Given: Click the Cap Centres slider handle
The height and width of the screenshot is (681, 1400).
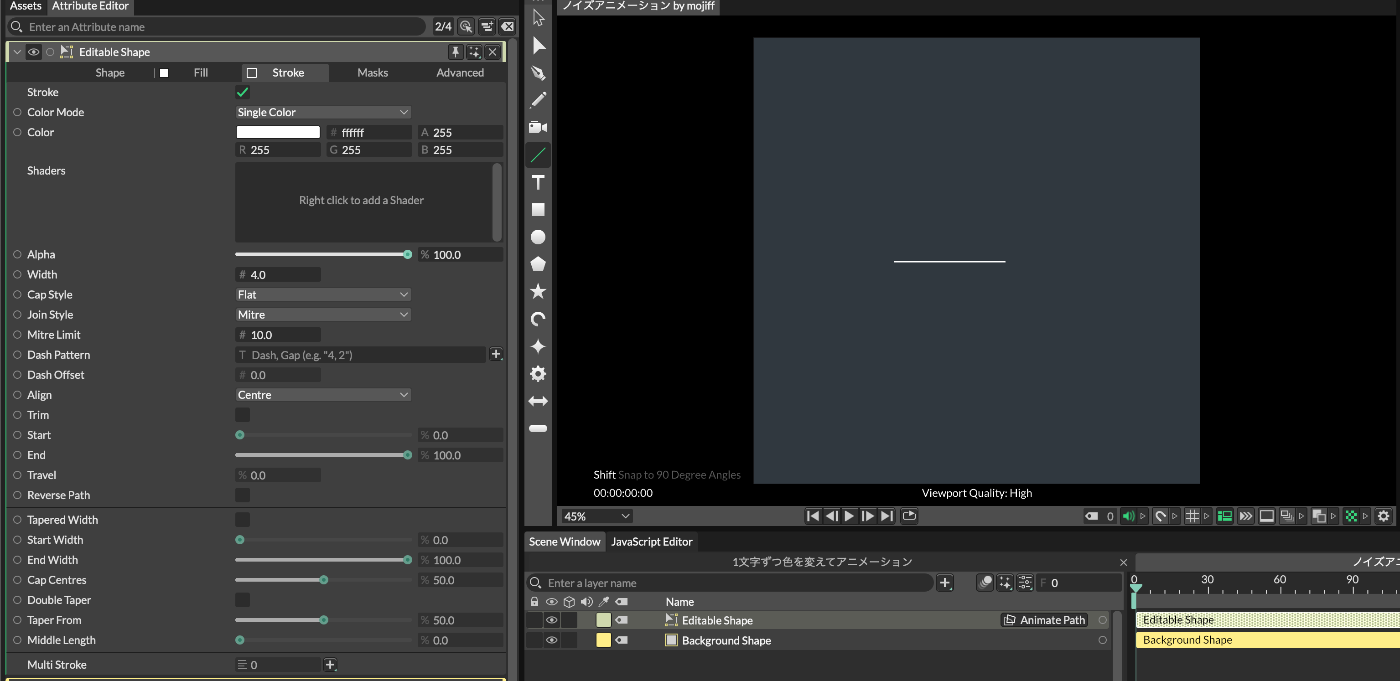Looking at the screenshot, I should 323,580.
